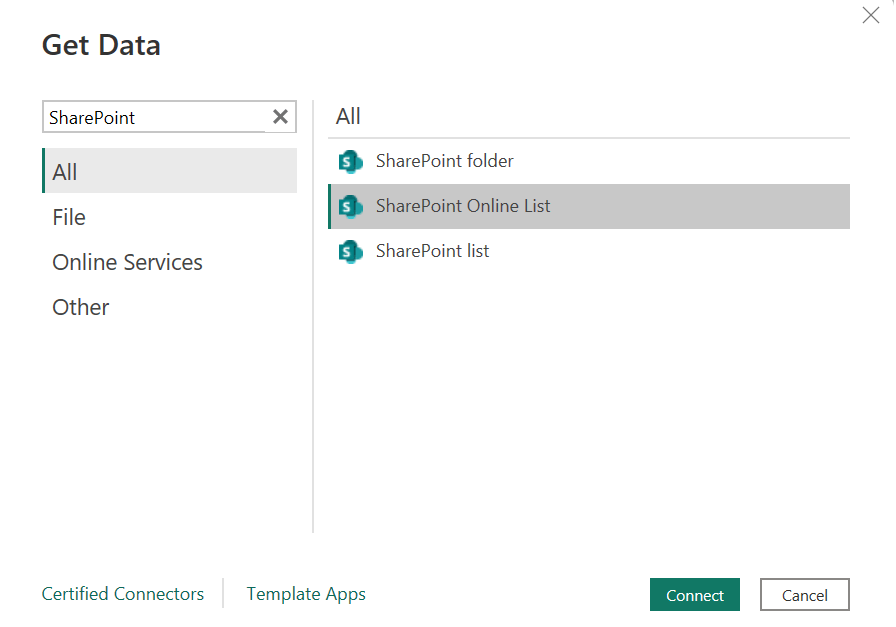Click the SharePoint folder connector icon

350,161
